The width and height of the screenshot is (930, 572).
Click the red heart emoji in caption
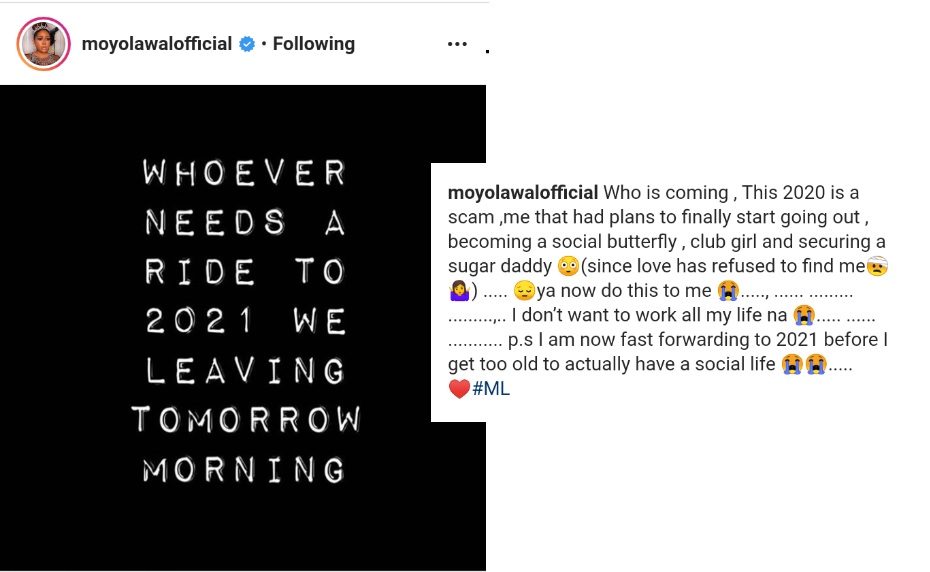(x=459, y=389)
